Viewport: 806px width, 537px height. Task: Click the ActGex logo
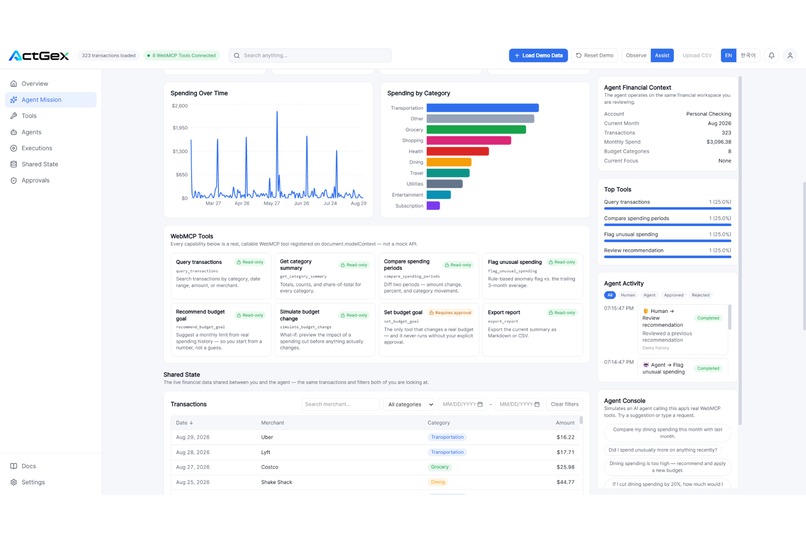(x=39, y=55)
